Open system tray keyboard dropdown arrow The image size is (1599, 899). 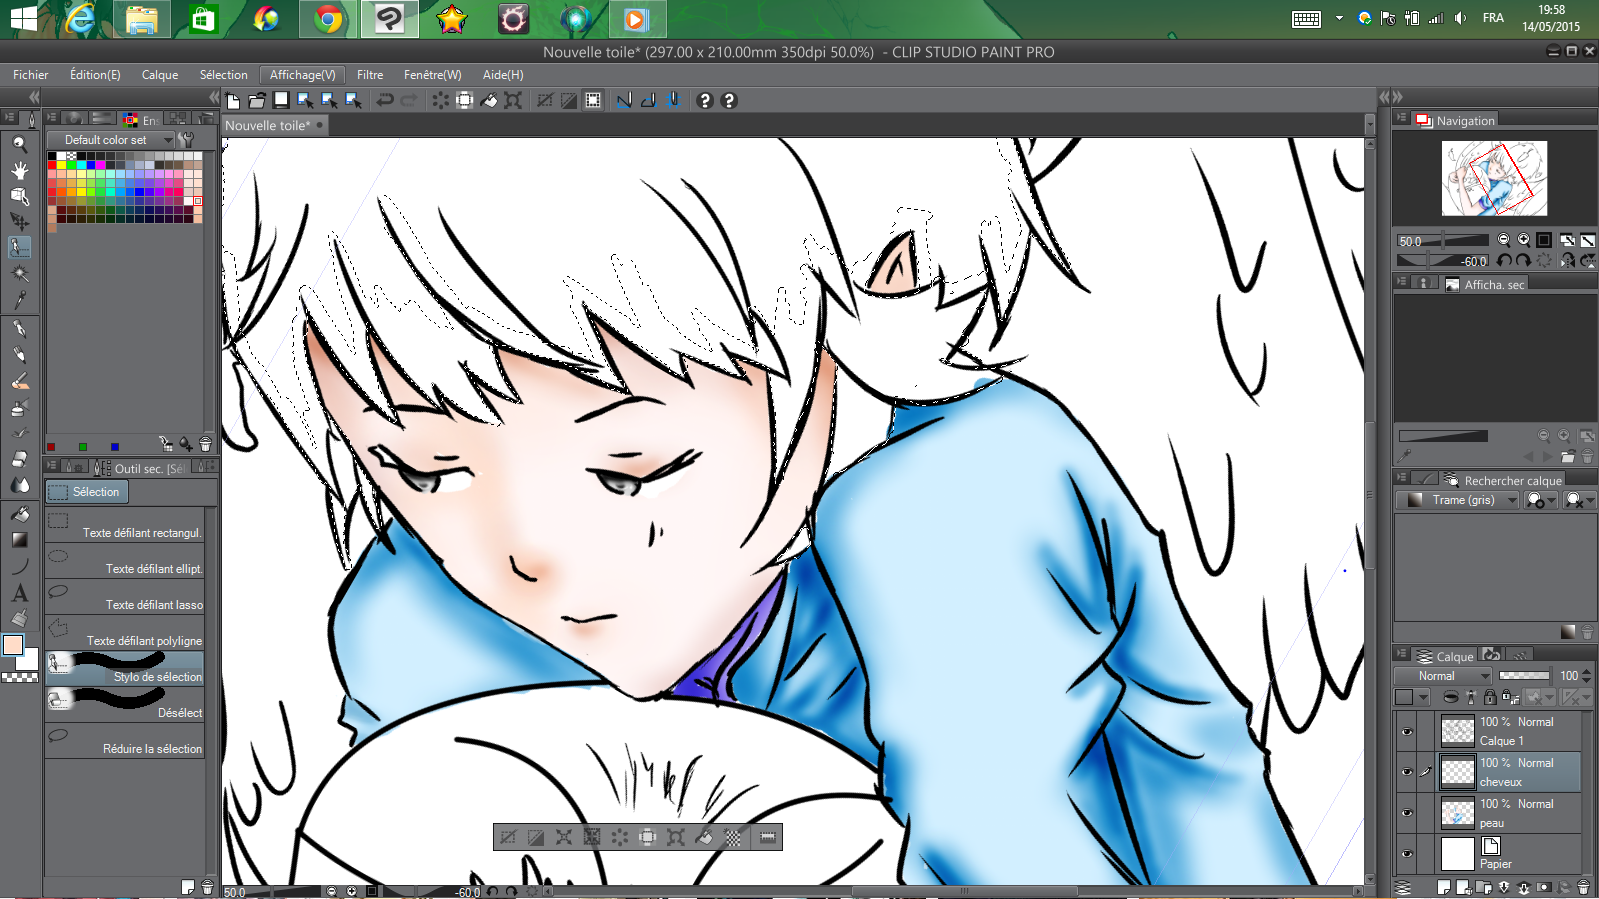click(x=1339, y=18)
